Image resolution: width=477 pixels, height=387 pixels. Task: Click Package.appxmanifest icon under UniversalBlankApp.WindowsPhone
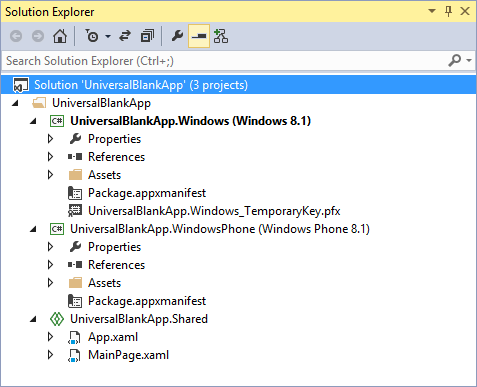(75, 301)
